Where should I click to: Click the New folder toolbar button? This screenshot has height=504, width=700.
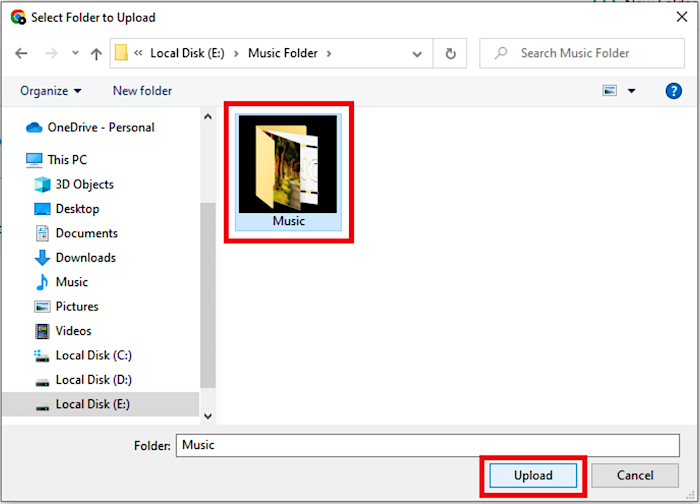pos(142,91)
